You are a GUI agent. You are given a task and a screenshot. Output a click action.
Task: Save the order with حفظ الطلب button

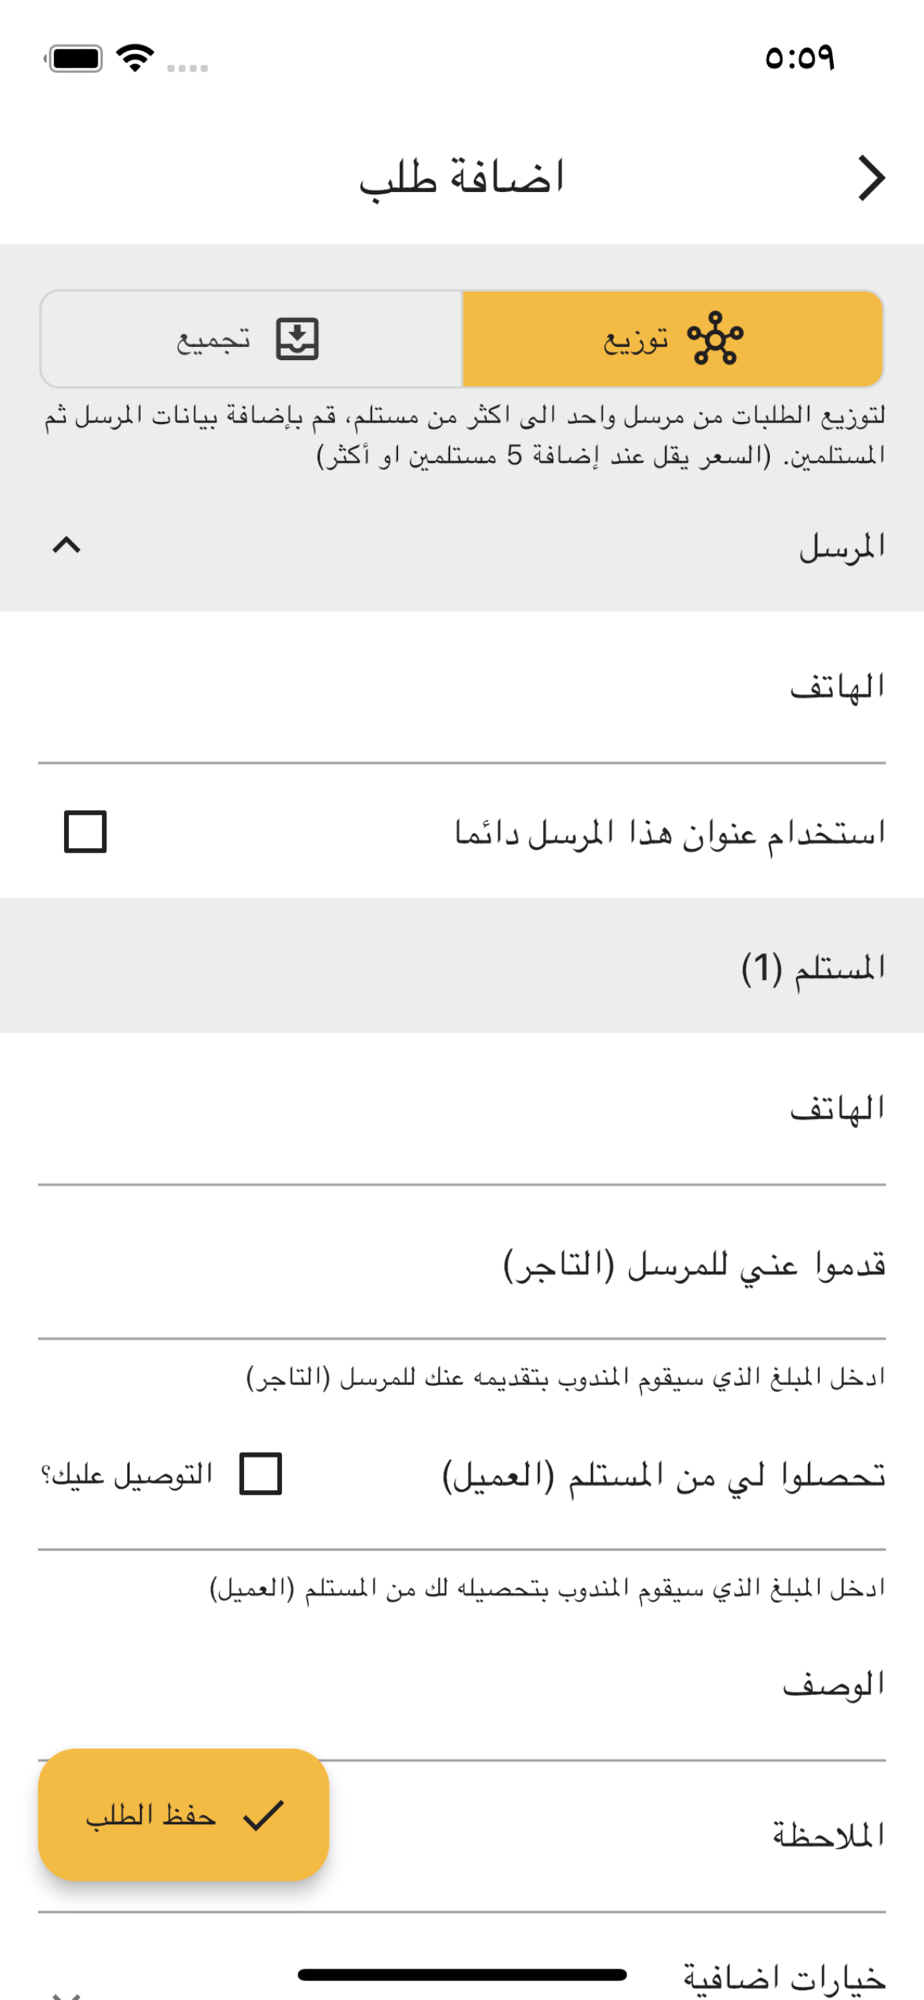tap(184, 1814)
